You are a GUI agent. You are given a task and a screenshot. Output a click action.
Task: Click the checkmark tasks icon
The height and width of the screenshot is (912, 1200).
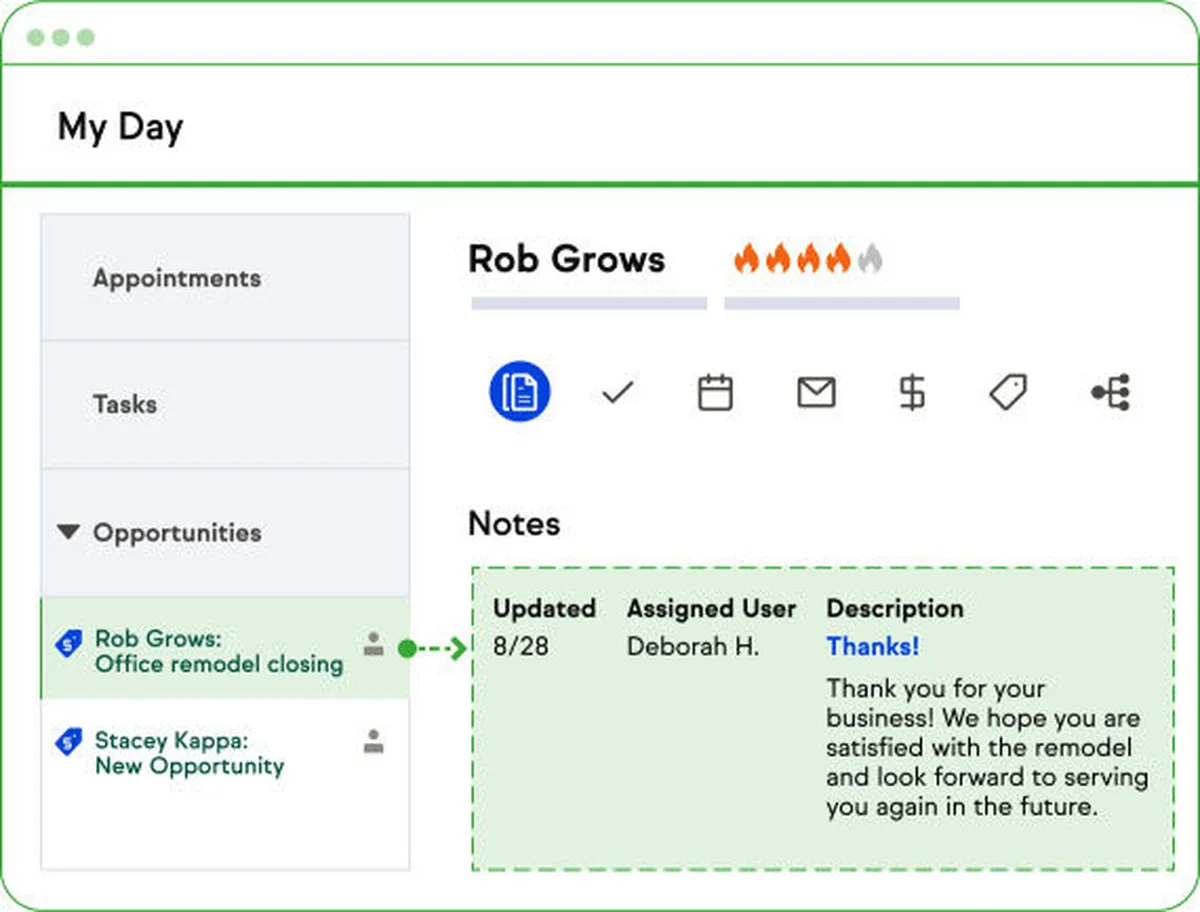618,393
